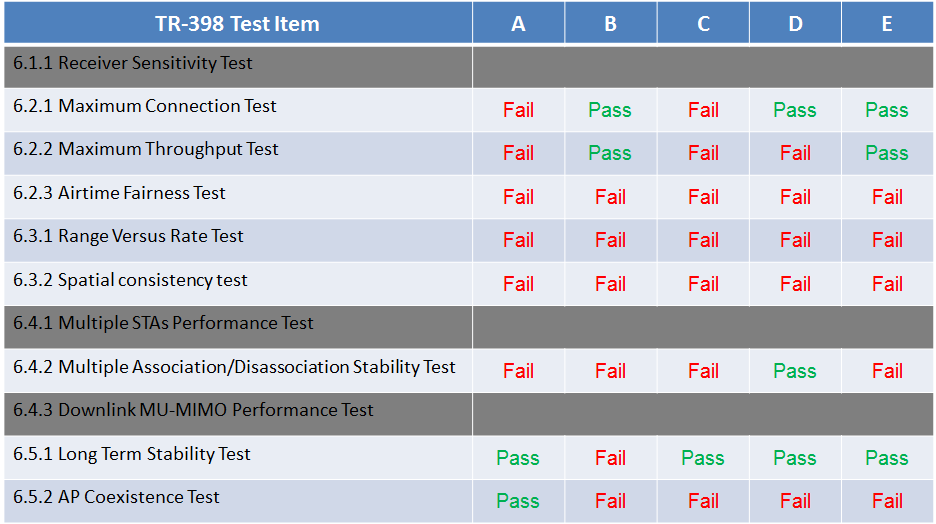Click the TR-398 Test Item header cell
The height and width of the screenshot is (524, 936).
click(238, 23)
